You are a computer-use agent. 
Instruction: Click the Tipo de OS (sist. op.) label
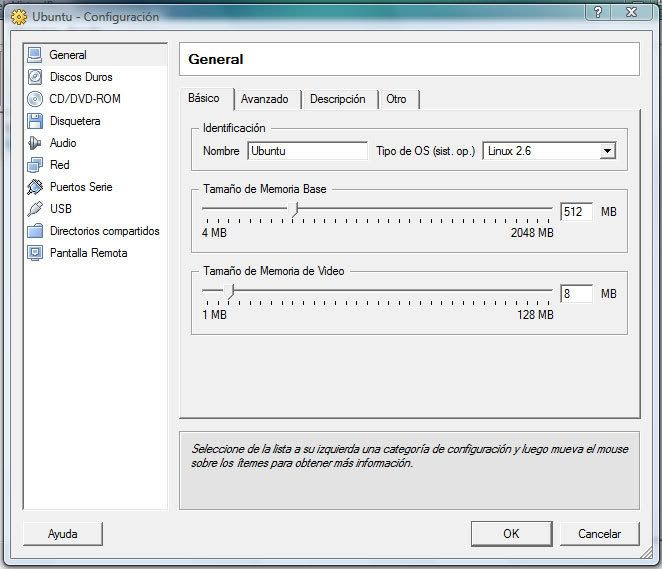click(426, 151)
